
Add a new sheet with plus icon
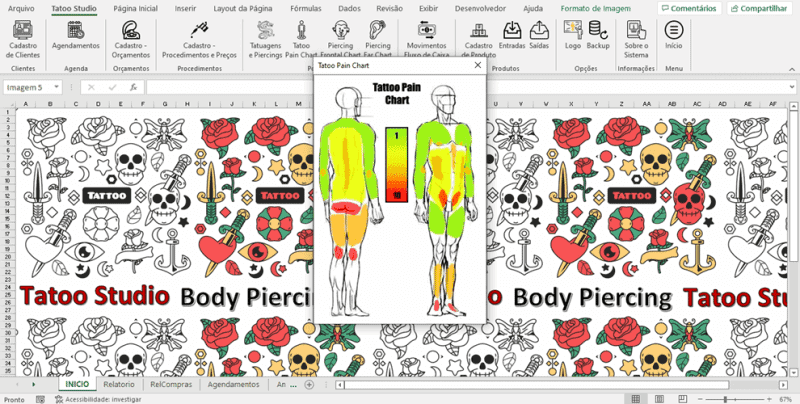[x=309, y=385]
